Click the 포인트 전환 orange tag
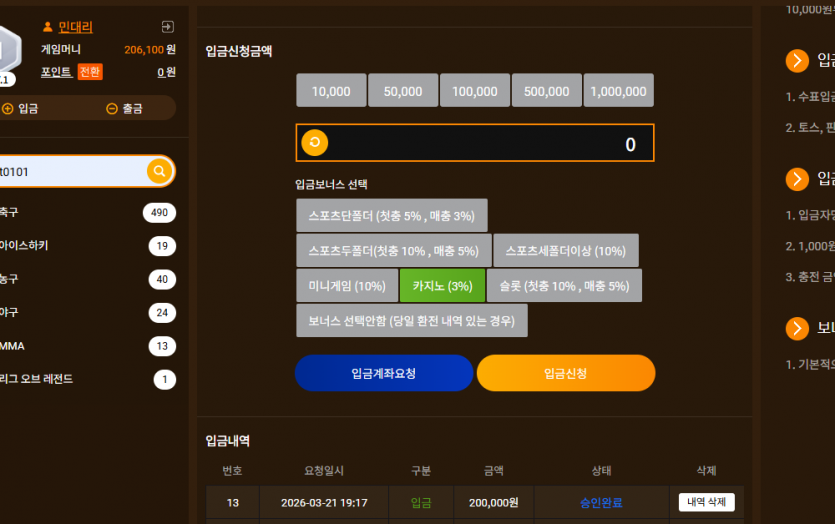 (90, 72)
